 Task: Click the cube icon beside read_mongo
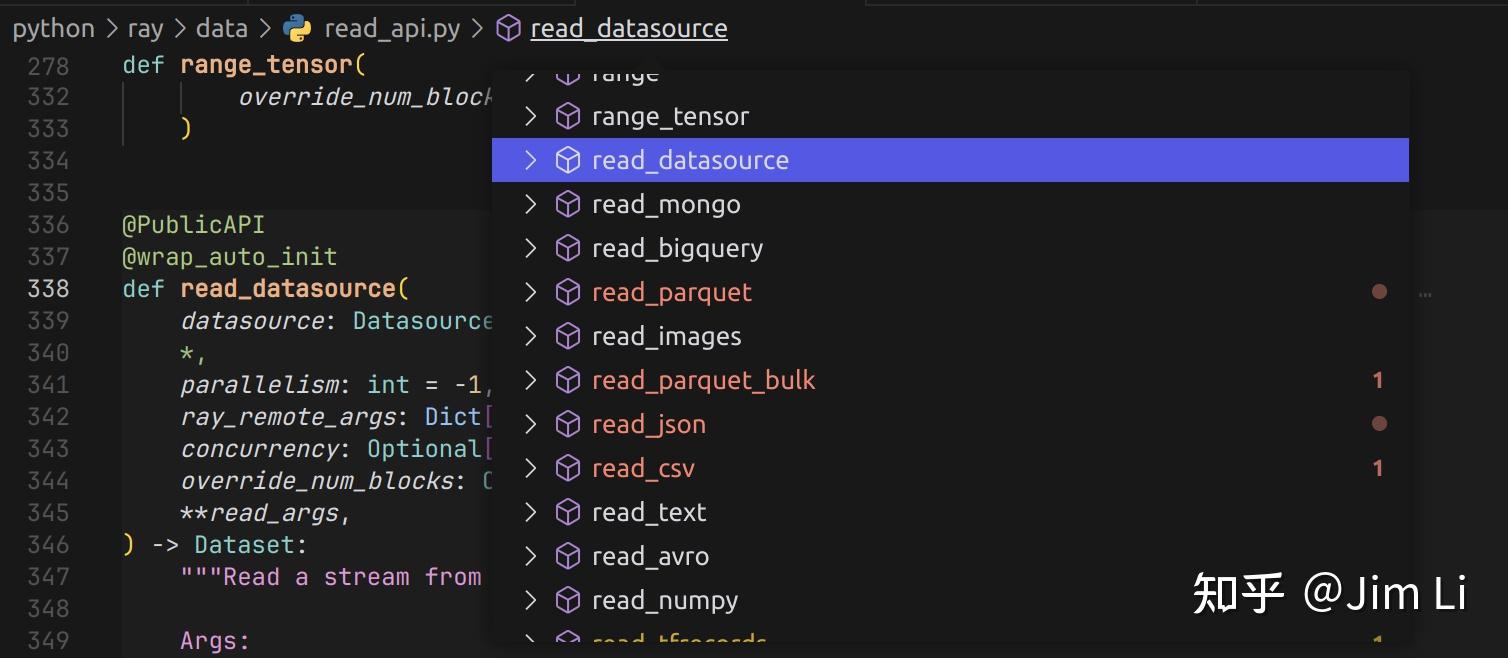(x=568, y=205)
